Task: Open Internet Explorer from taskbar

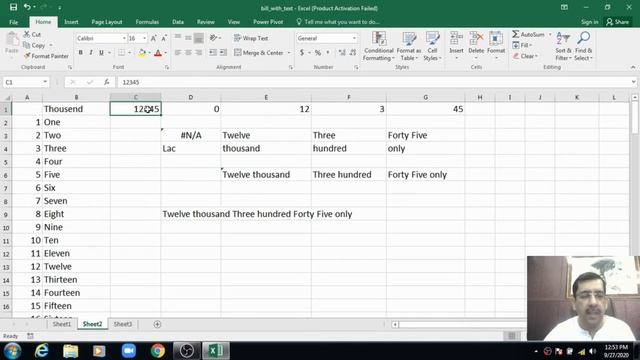Action: point(42,351)
